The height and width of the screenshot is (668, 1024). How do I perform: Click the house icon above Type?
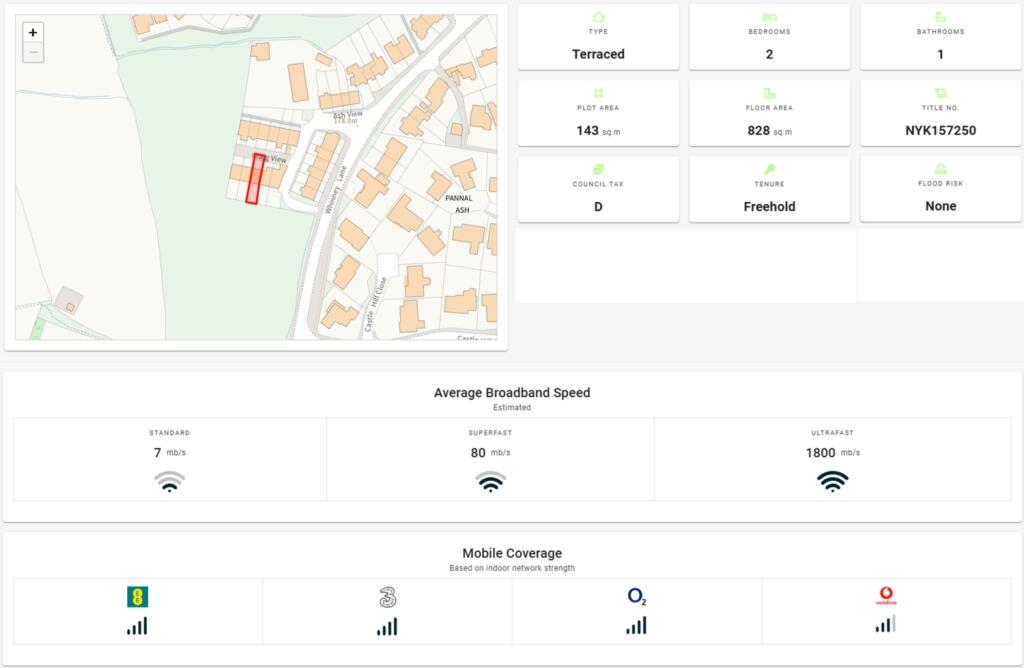pyautogui.click(x=598, y=17)
